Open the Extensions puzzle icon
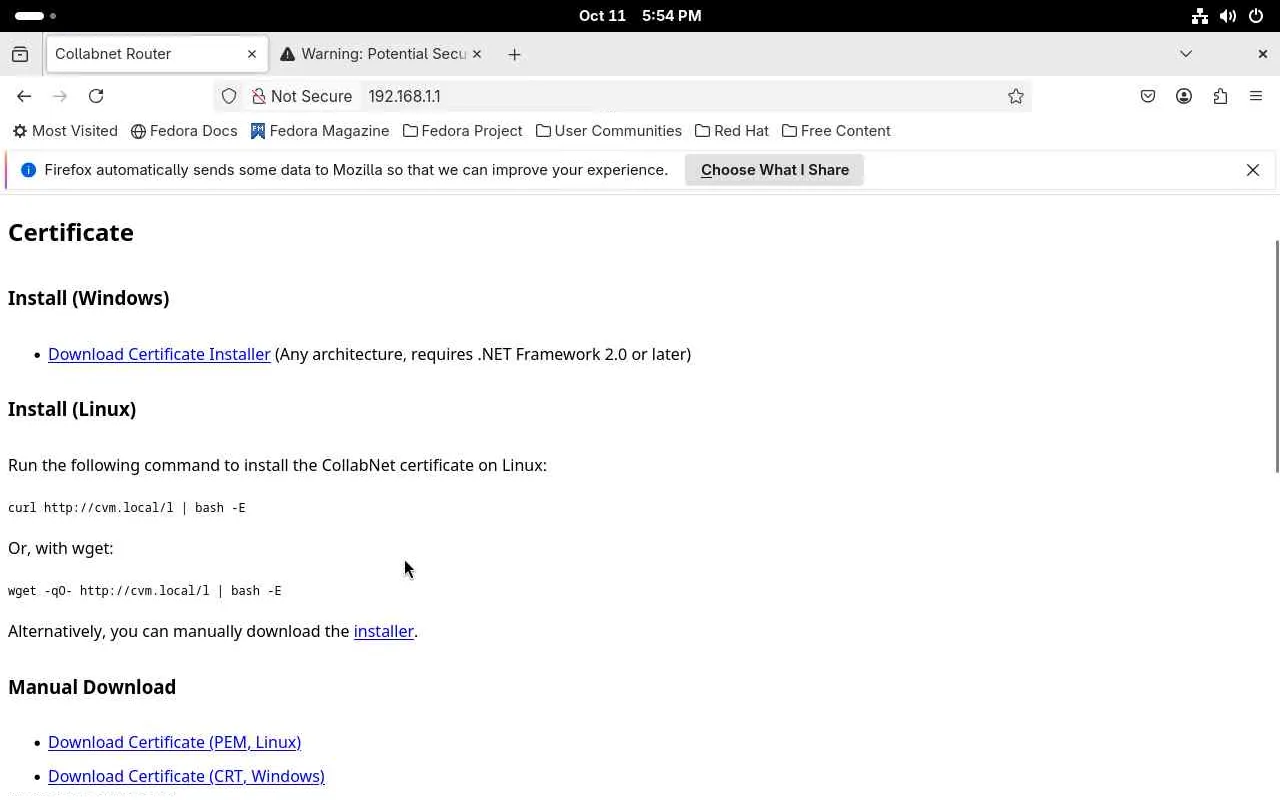 (x=1220, y=96)
